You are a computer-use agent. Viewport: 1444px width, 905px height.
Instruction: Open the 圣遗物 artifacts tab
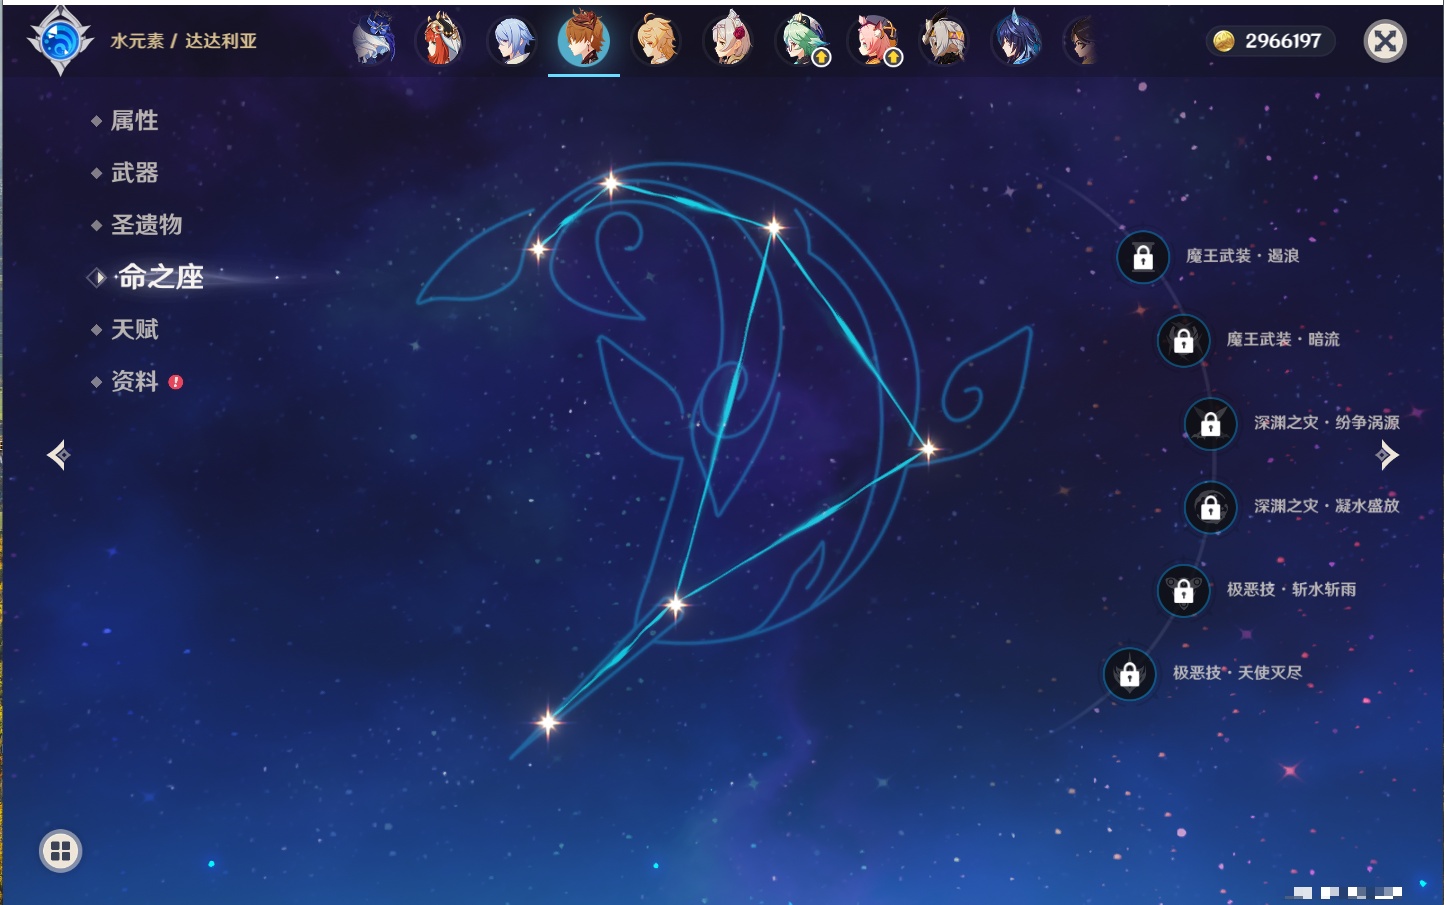point(146,225)
